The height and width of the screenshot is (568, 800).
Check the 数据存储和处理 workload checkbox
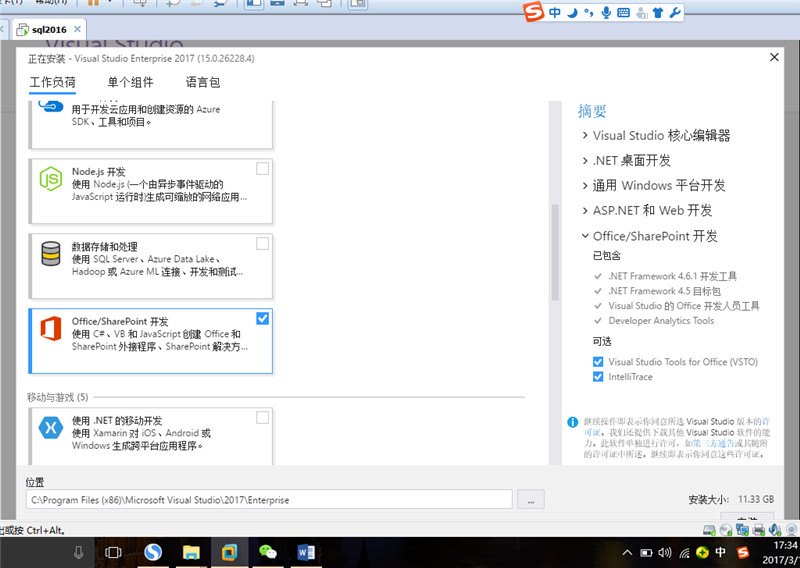tap(262, 243)
